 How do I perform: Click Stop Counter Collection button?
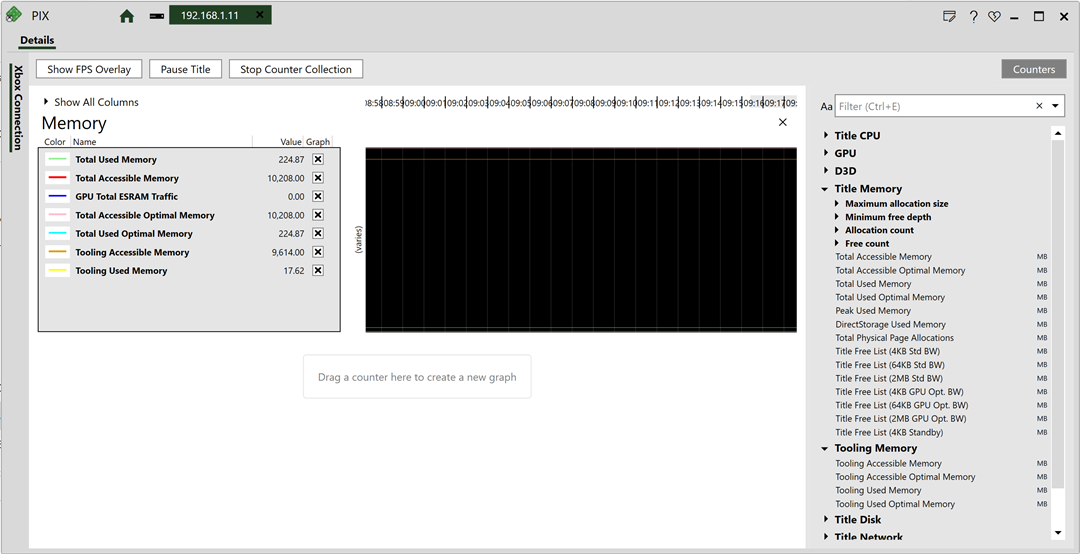click(296, 69)
